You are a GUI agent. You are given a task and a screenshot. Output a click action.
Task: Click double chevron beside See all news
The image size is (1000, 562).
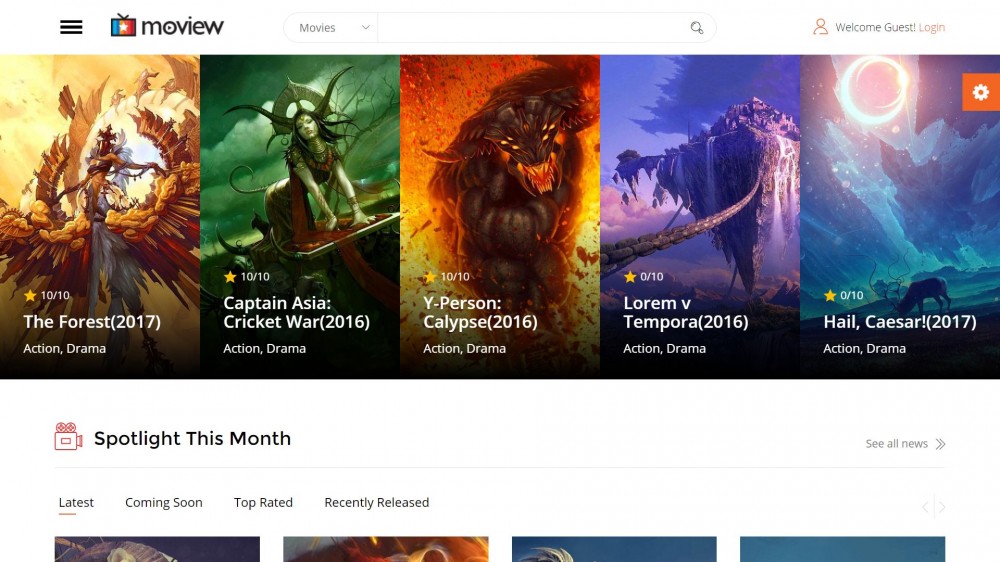tap(940, 444)
